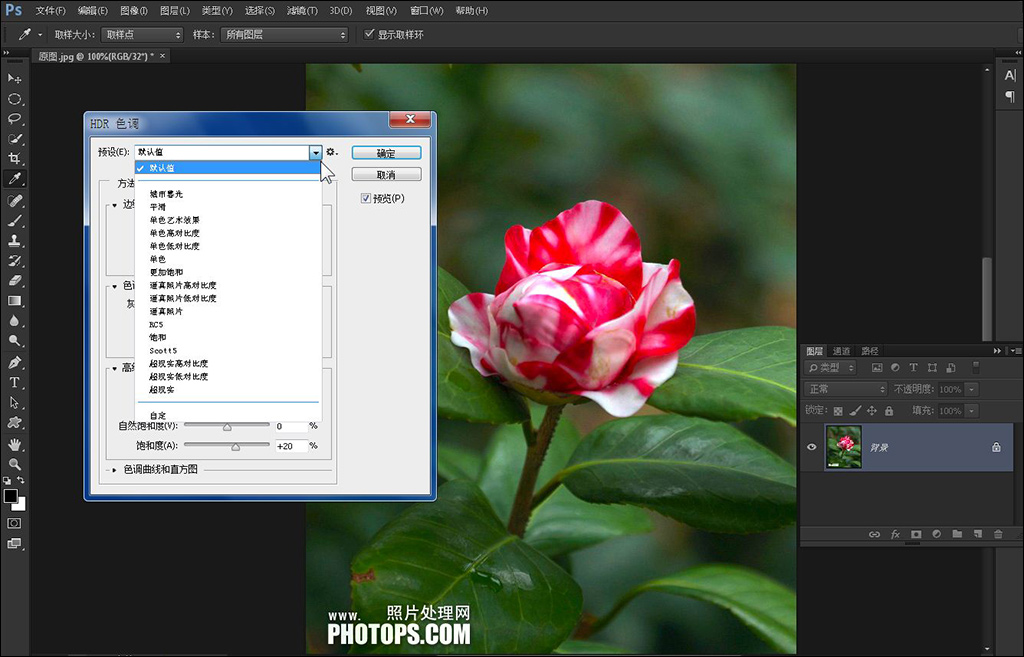Screen dimensions: 1024x657
Task: Select the Quick Selection tool
Action: [14, 139]
